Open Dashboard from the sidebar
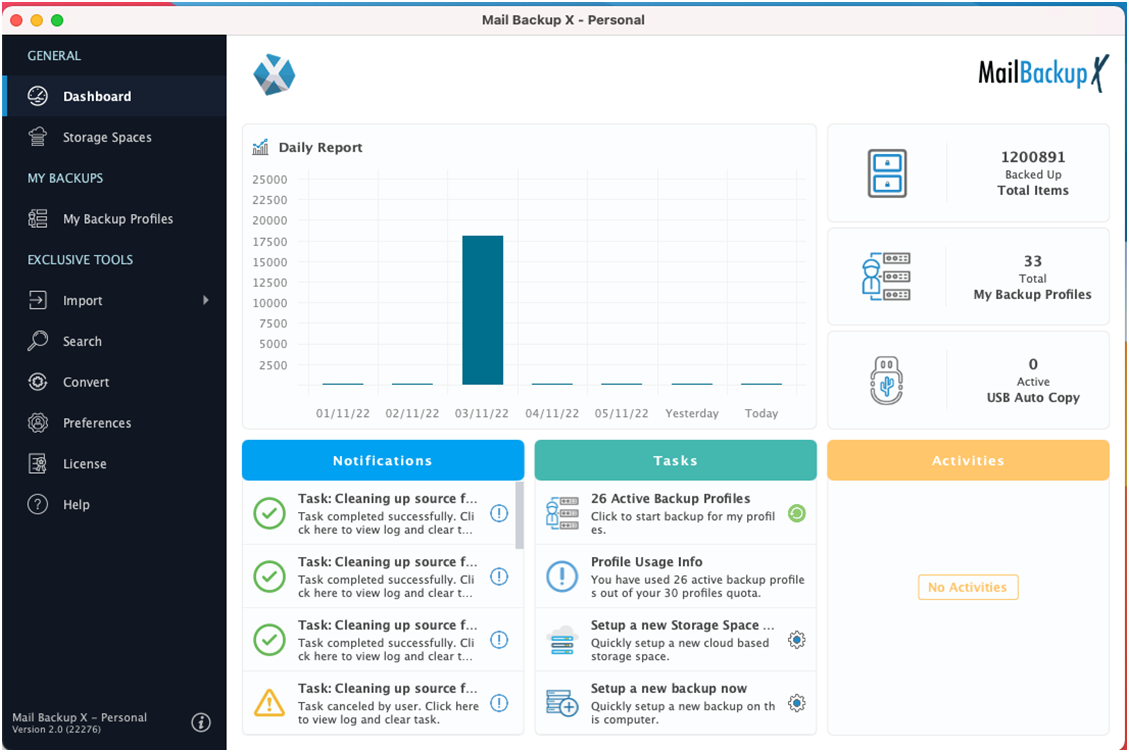Screen dimensions: 1129x752 114,96
